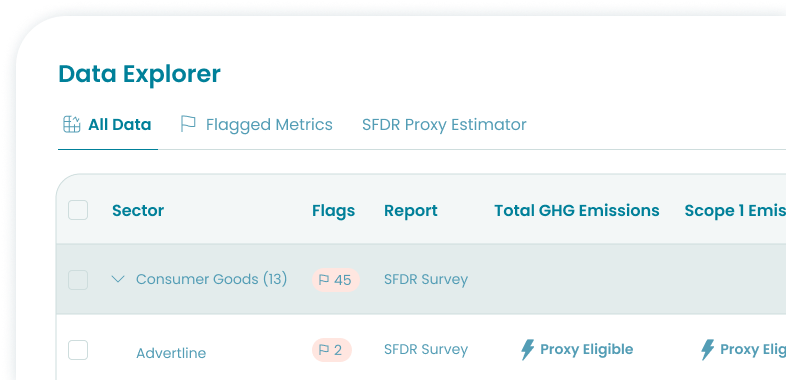The image size is (786, 380).
Task: Click the All Data grid icon
Action: point(72,124)
